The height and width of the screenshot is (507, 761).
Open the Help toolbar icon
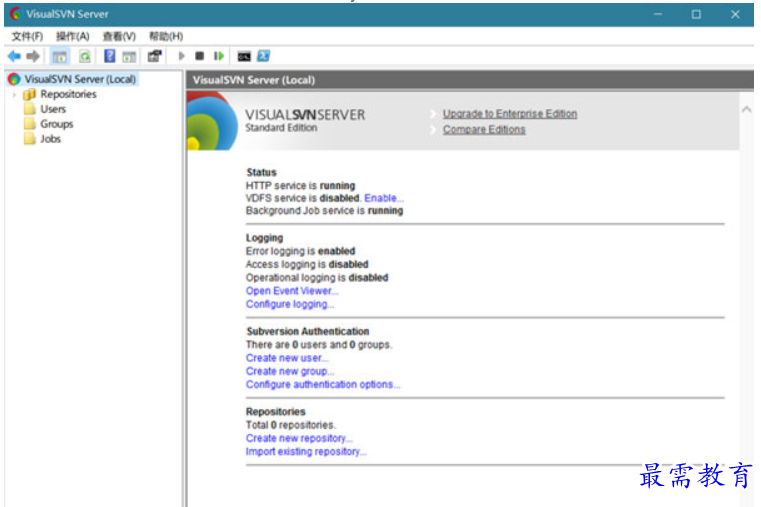coord(110,56)
